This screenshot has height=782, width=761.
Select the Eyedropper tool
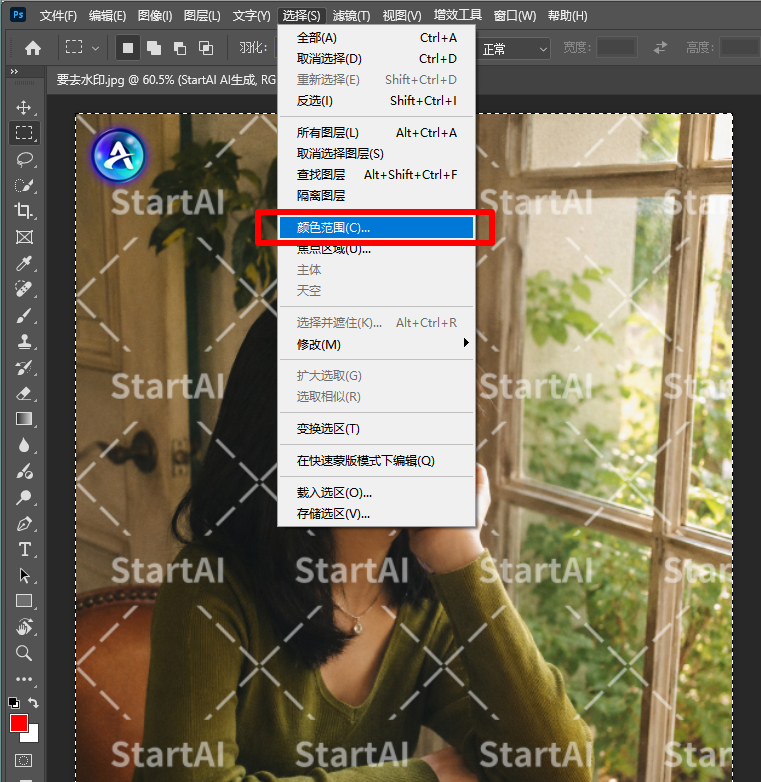coord(24,263)
